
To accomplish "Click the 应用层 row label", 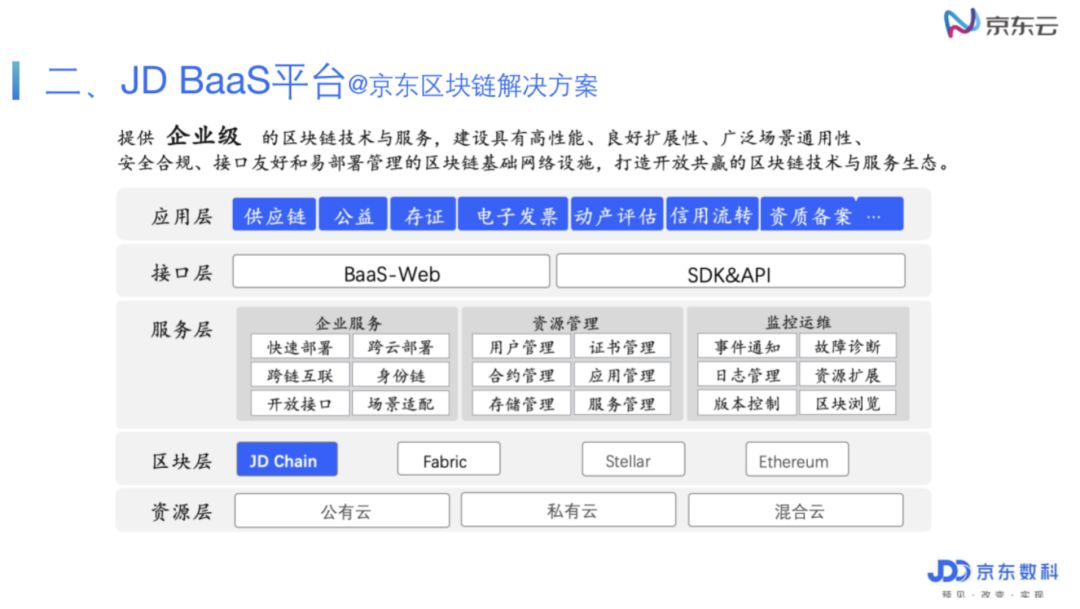I will pos(182,216).
